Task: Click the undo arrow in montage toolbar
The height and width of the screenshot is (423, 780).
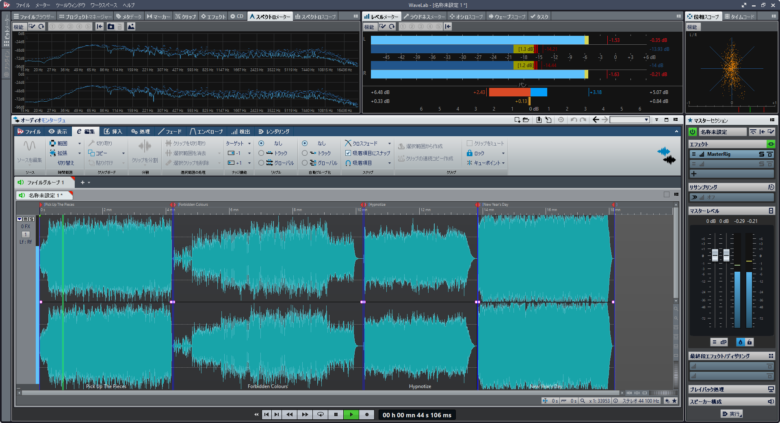Action: pyautogui.click(x=571, y=120)
